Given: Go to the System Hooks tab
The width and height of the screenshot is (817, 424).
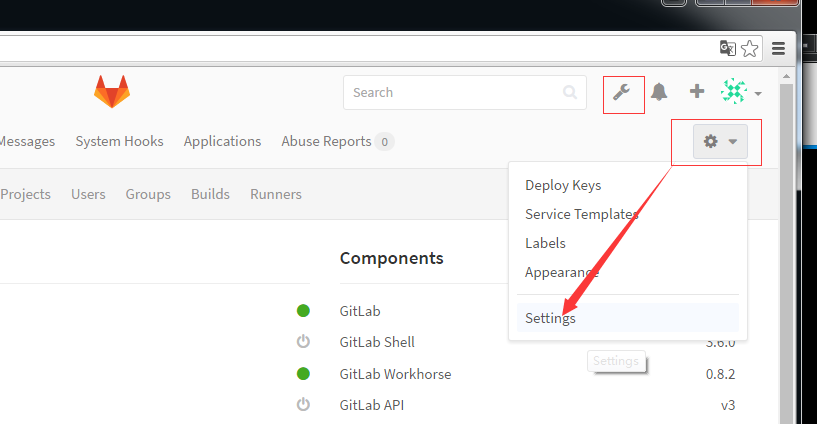Looking at the screenshot, I should (x=119, y=141).
